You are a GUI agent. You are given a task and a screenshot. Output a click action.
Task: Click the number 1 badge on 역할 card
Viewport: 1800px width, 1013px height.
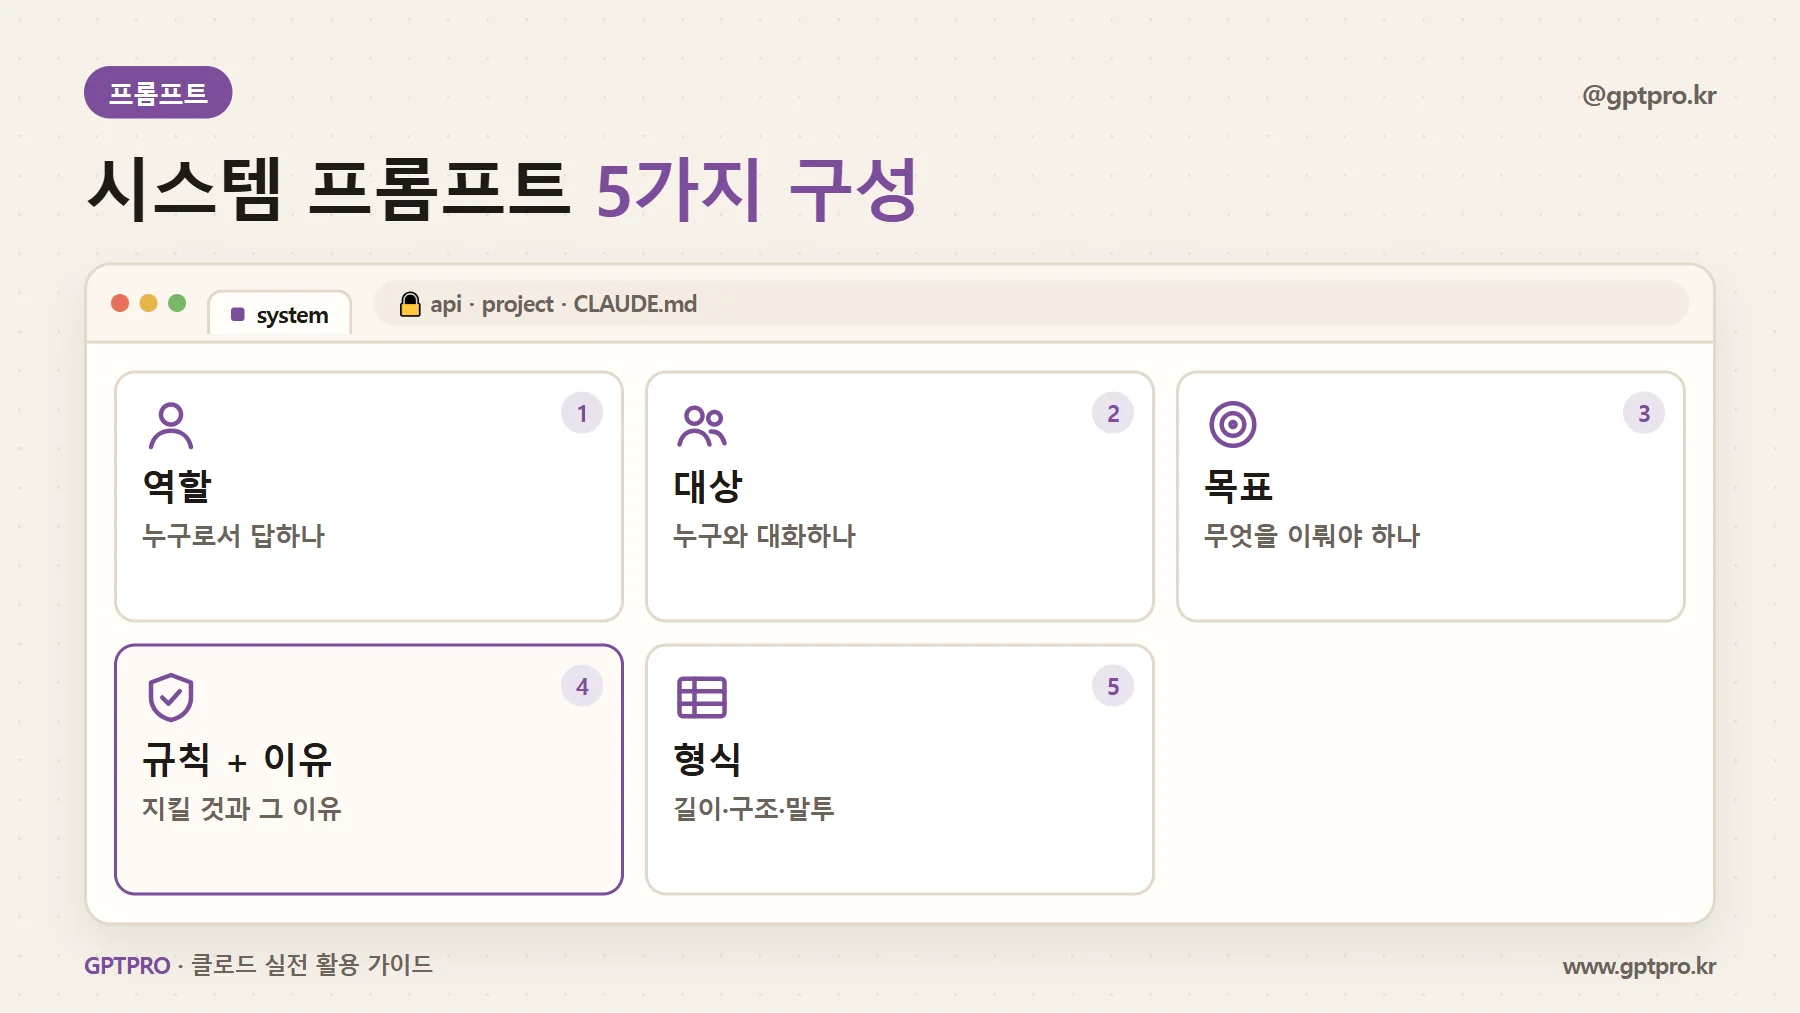point(582,413)
